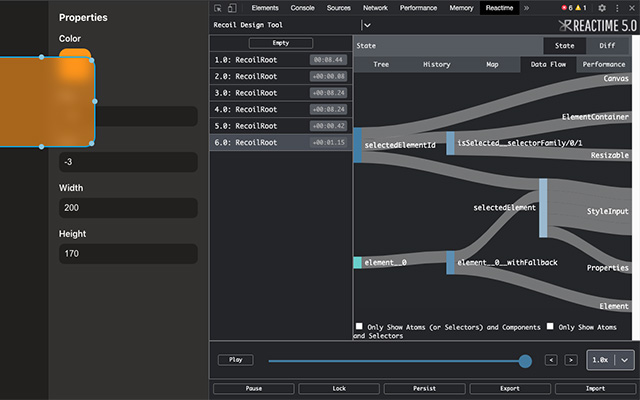Screen dimensions: 640x400
Task: Jump to snapshot 1.0 using its time button
Action: pyautogui.click(x=328, y=60)
